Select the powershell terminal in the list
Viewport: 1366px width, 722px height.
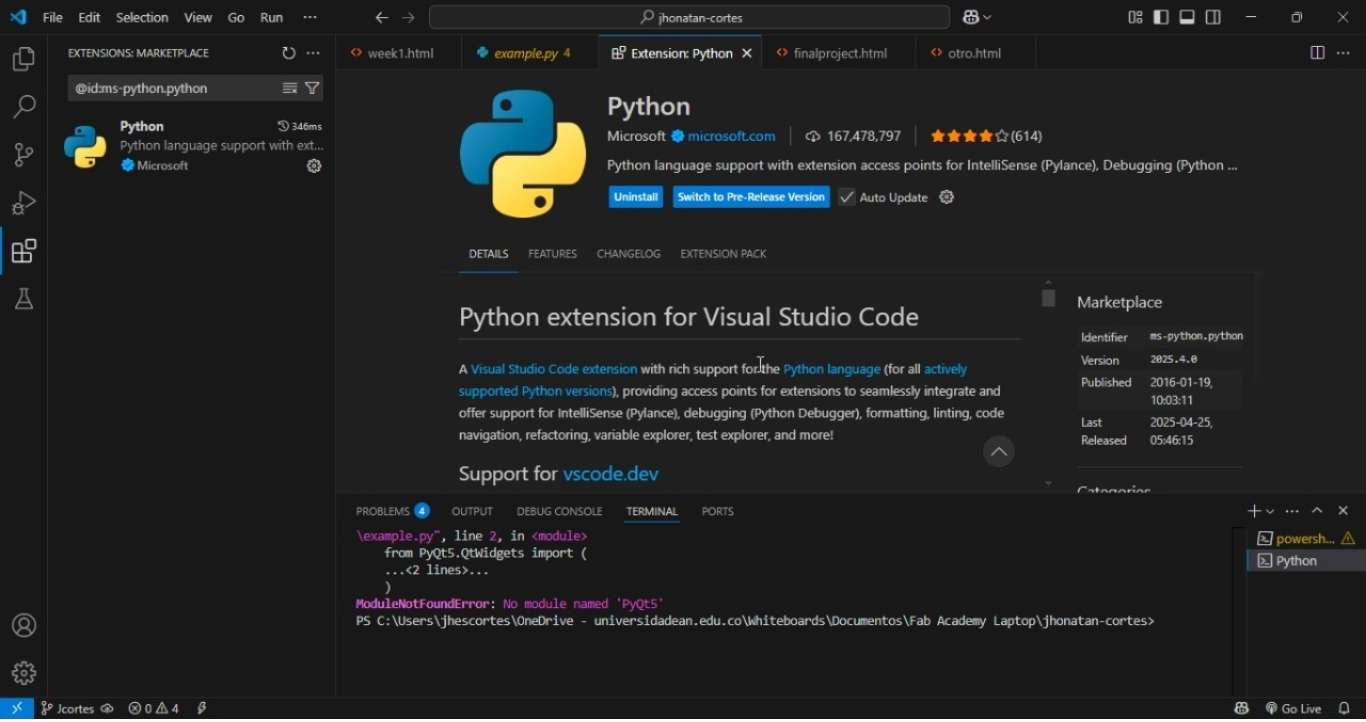1305,539
